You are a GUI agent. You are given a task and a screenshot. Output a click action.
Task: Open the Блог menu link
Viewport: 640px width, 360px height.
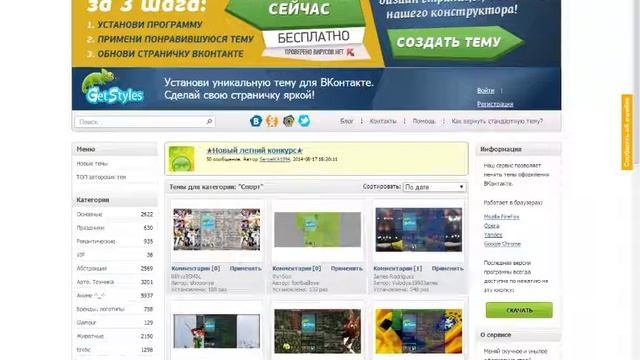pos(347,121)
